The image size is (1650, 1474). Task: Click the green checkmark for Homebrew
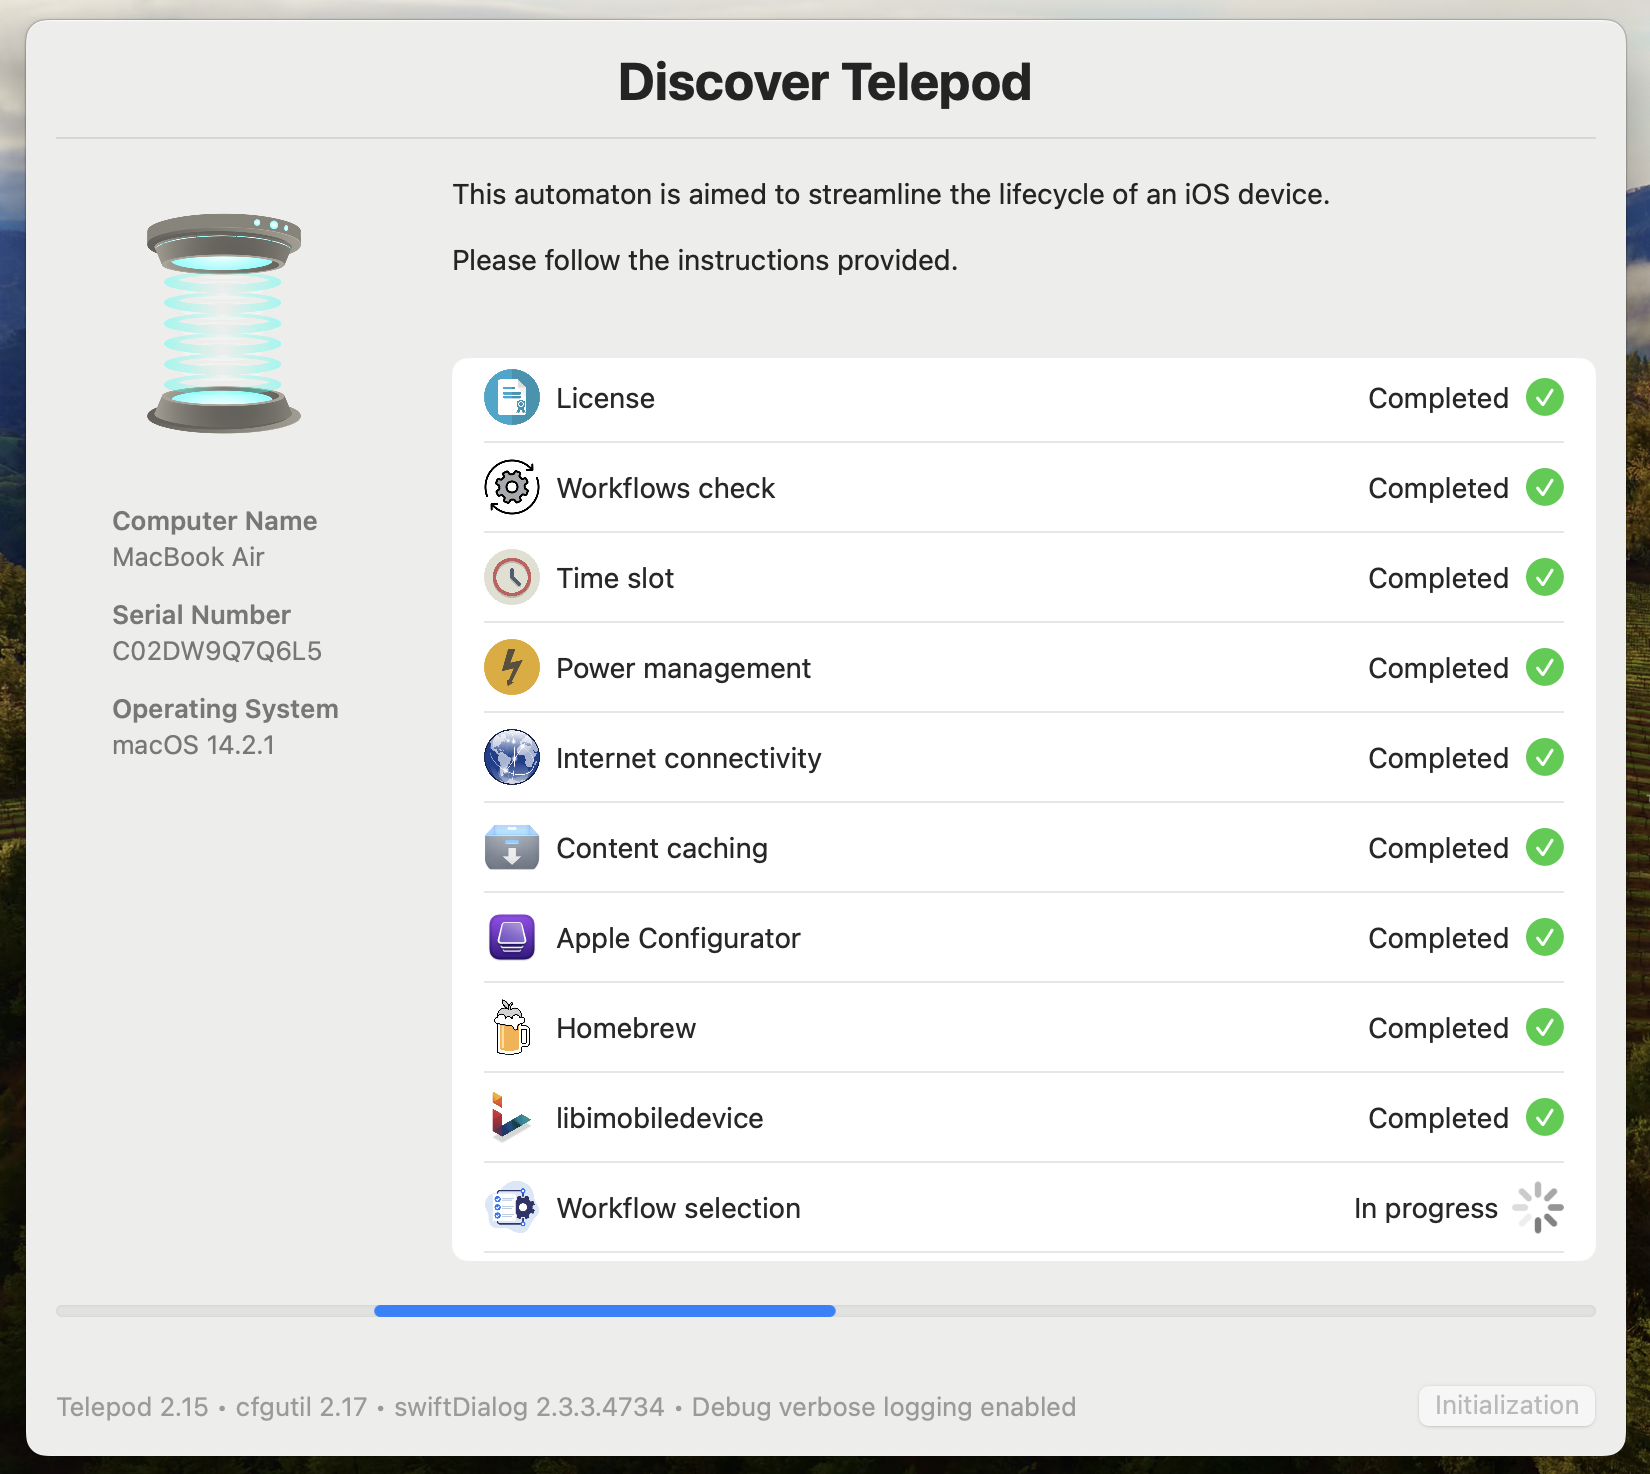click(1545, 1028)
